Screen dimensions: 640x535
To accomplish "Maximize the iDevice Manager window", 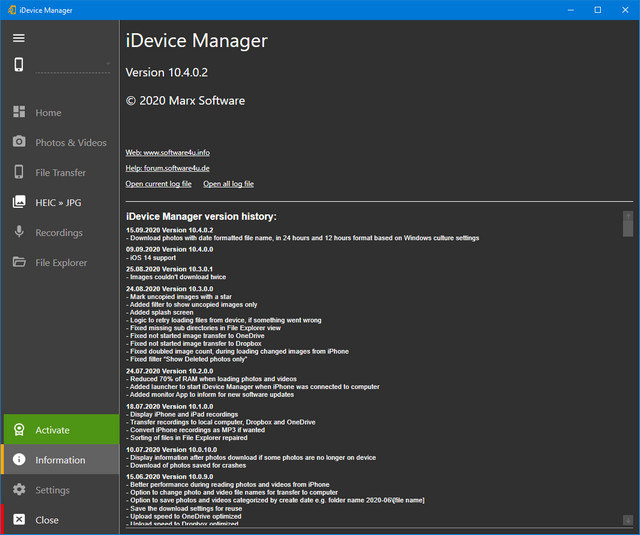I will (597, 10).
